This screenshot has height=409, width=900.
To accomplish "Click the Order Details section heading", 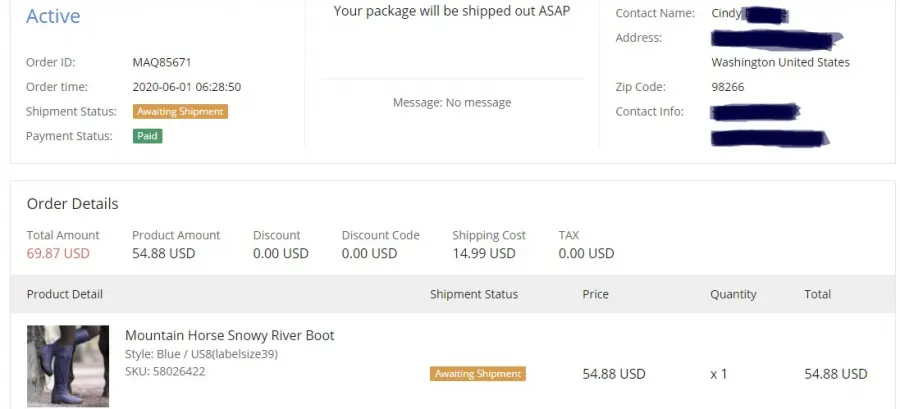I will click(72, 204).
